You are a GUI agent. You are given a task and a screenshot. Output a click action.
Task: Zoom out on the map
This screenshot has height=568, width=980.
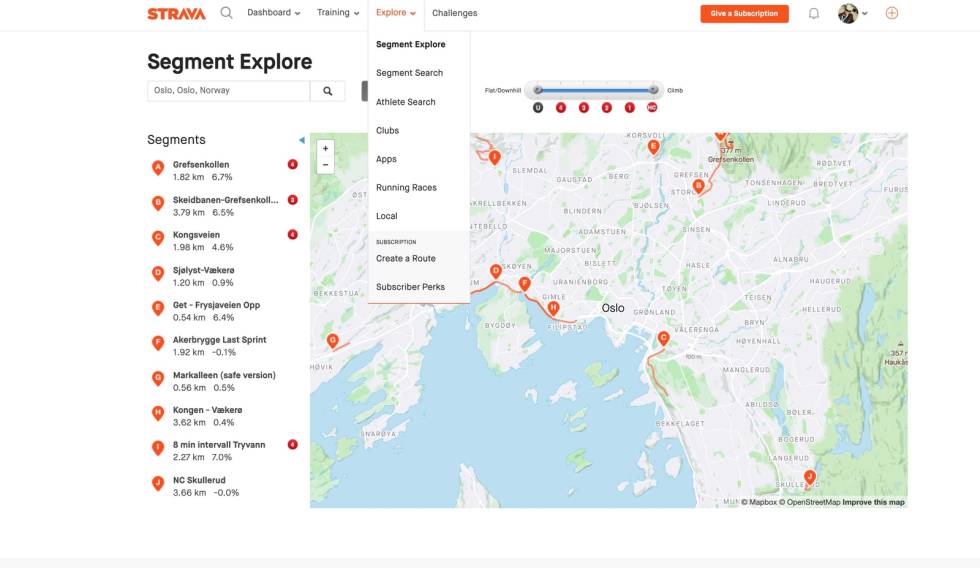point(326,165)
